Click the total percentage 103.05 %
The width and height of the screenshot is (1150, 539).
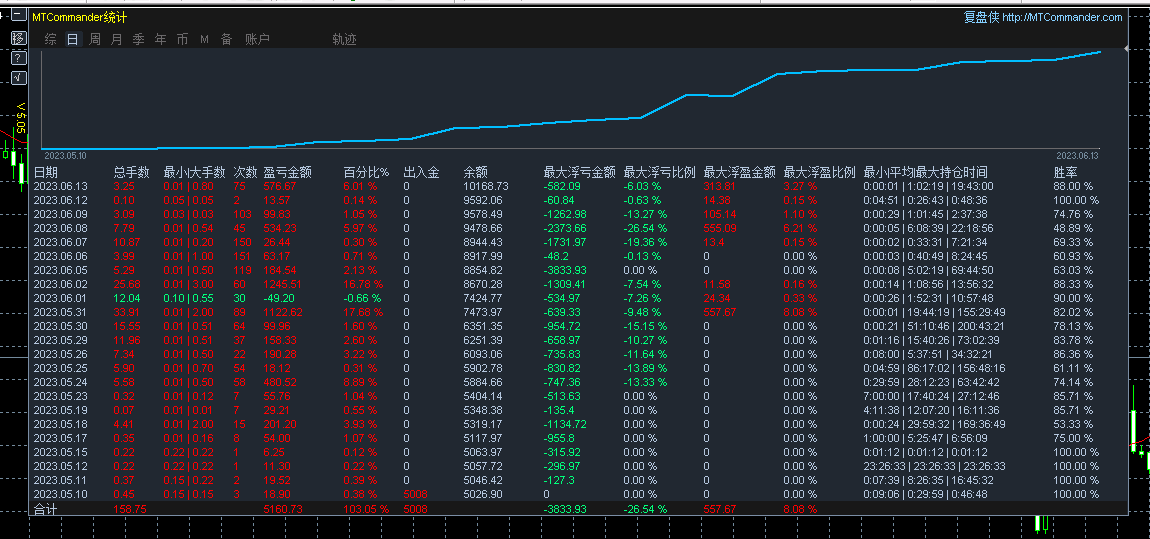point(366,508)
